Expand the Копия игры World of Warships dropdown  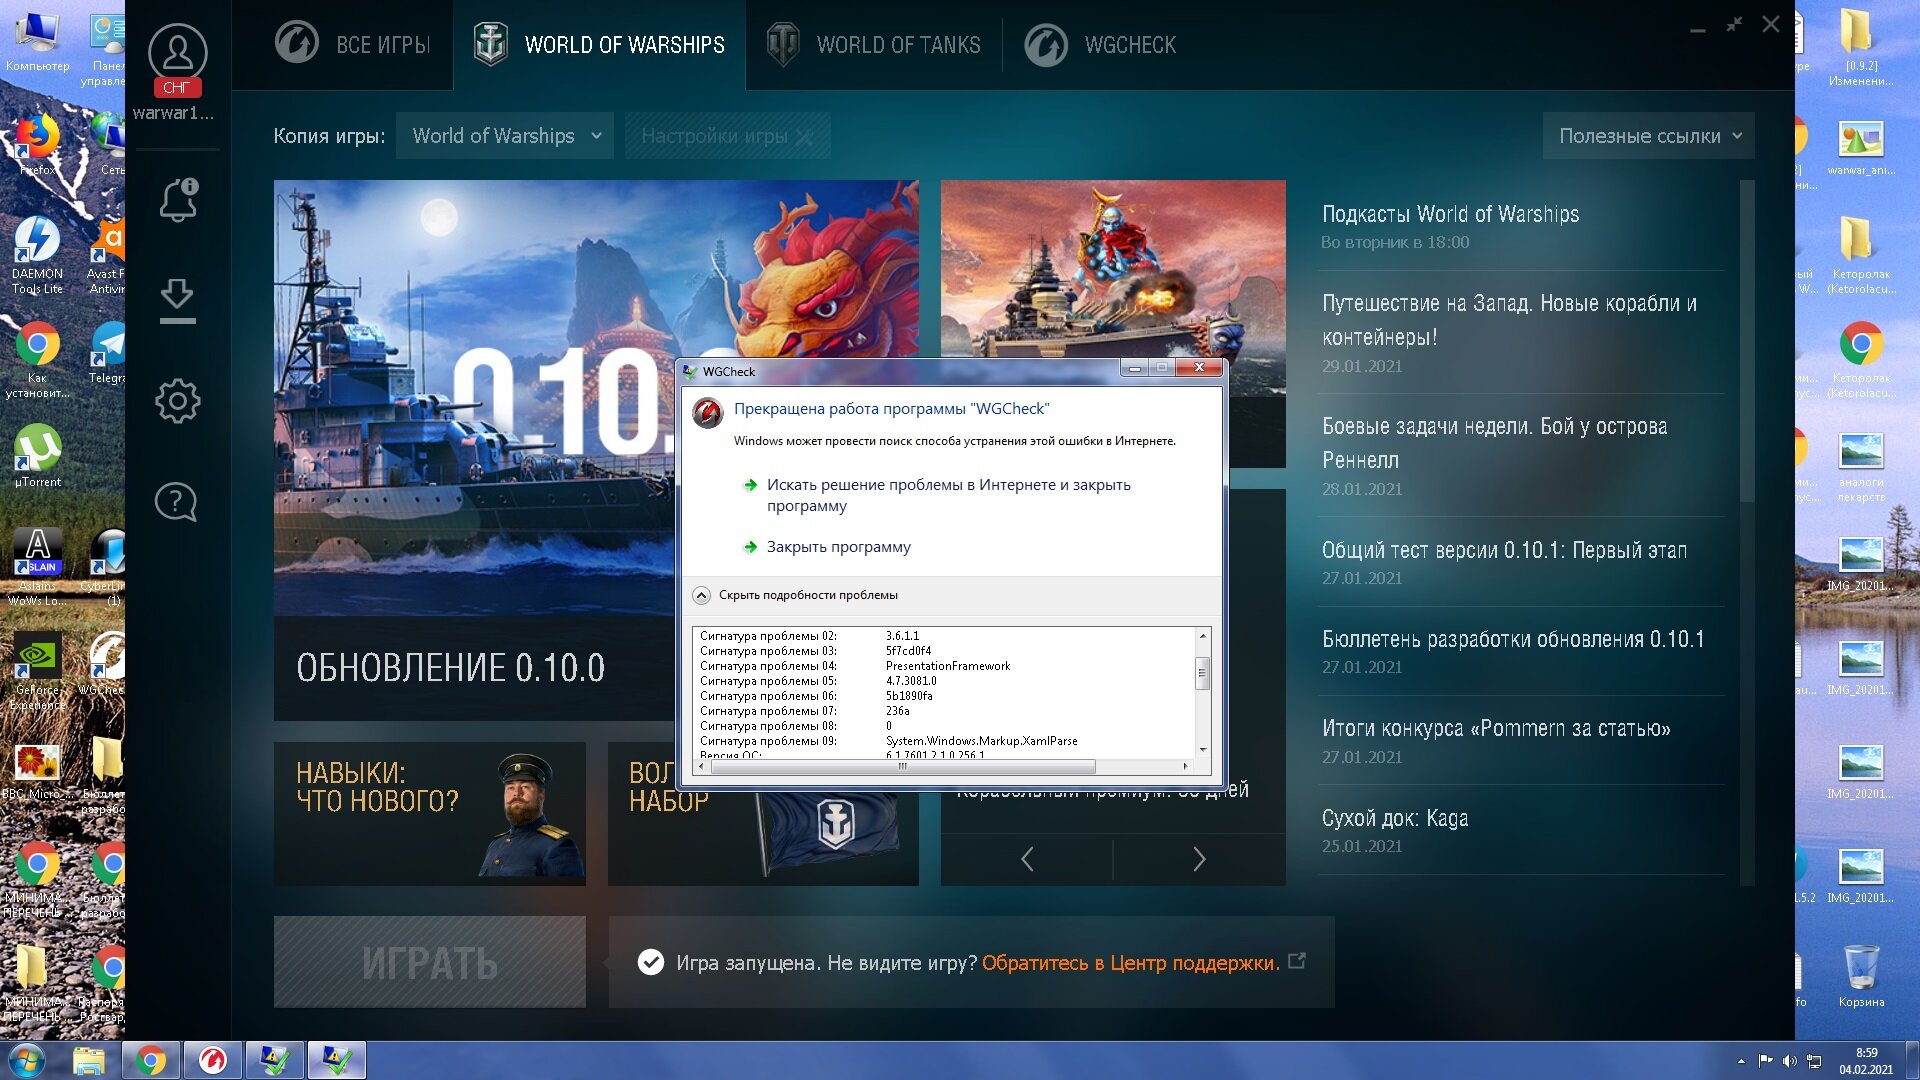coord(507,136)
